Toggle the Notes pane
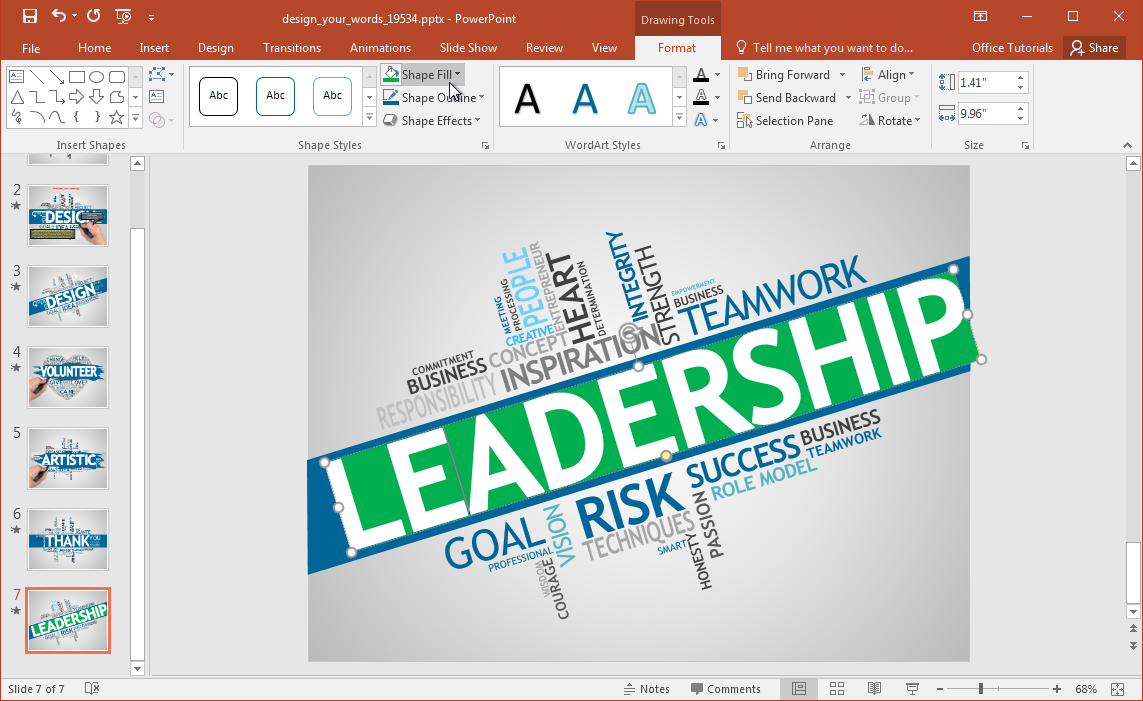1143x701 pixels. click(646, 689)
